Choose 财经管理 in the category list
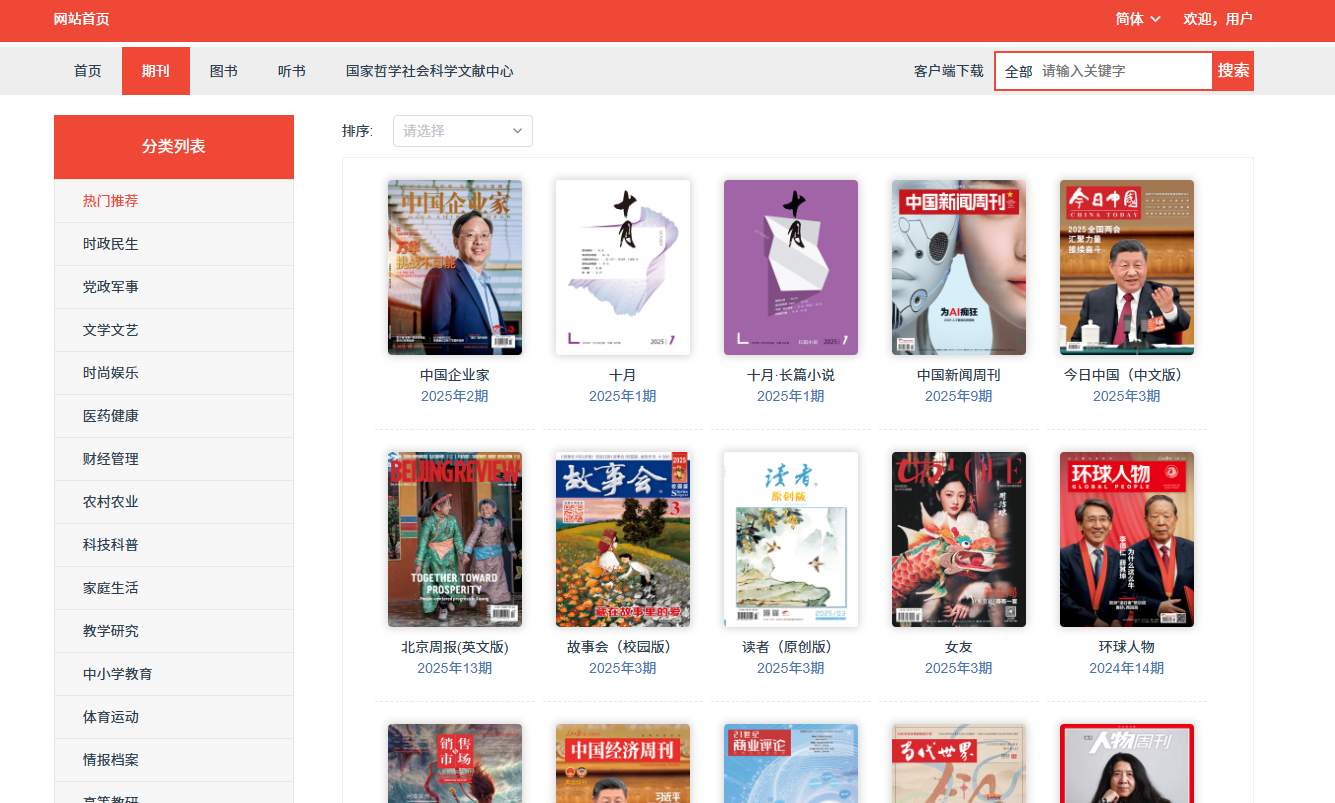 click(x=111, y=459)
